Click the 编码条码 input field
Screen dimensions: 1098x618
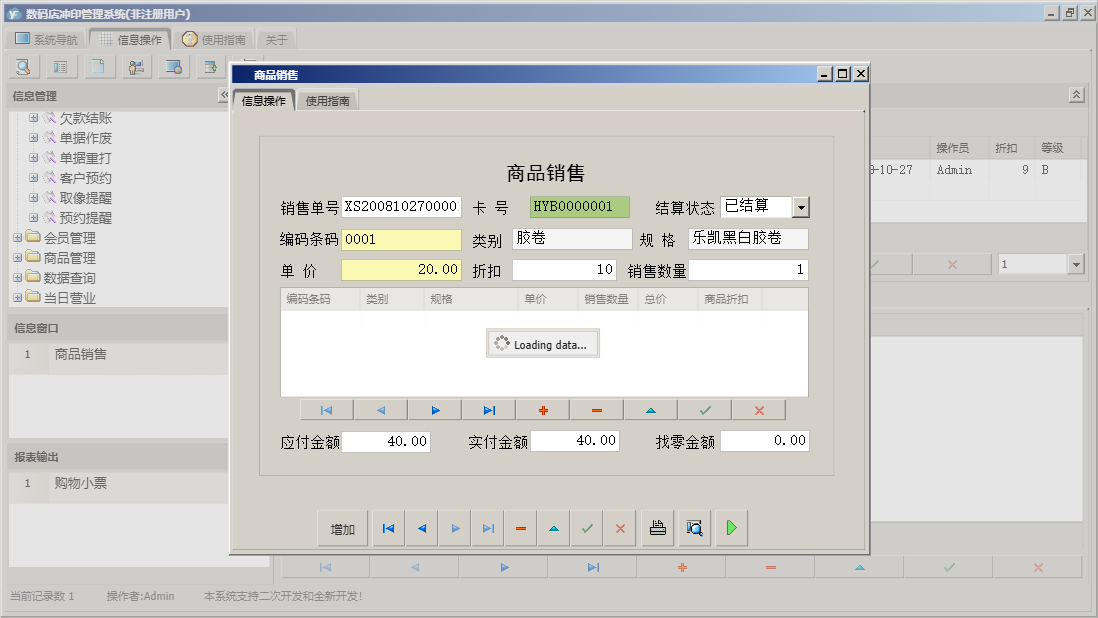[x=401, y=240]
